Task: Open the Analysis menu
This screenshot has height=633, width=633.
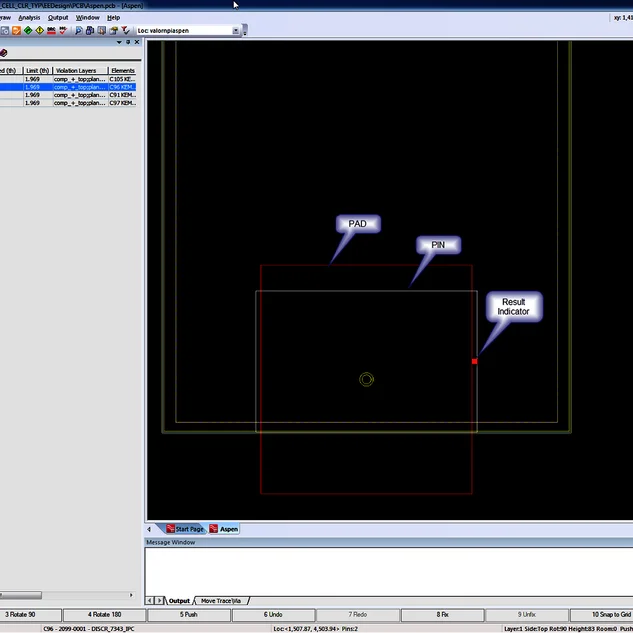Action: pos(29,18)
